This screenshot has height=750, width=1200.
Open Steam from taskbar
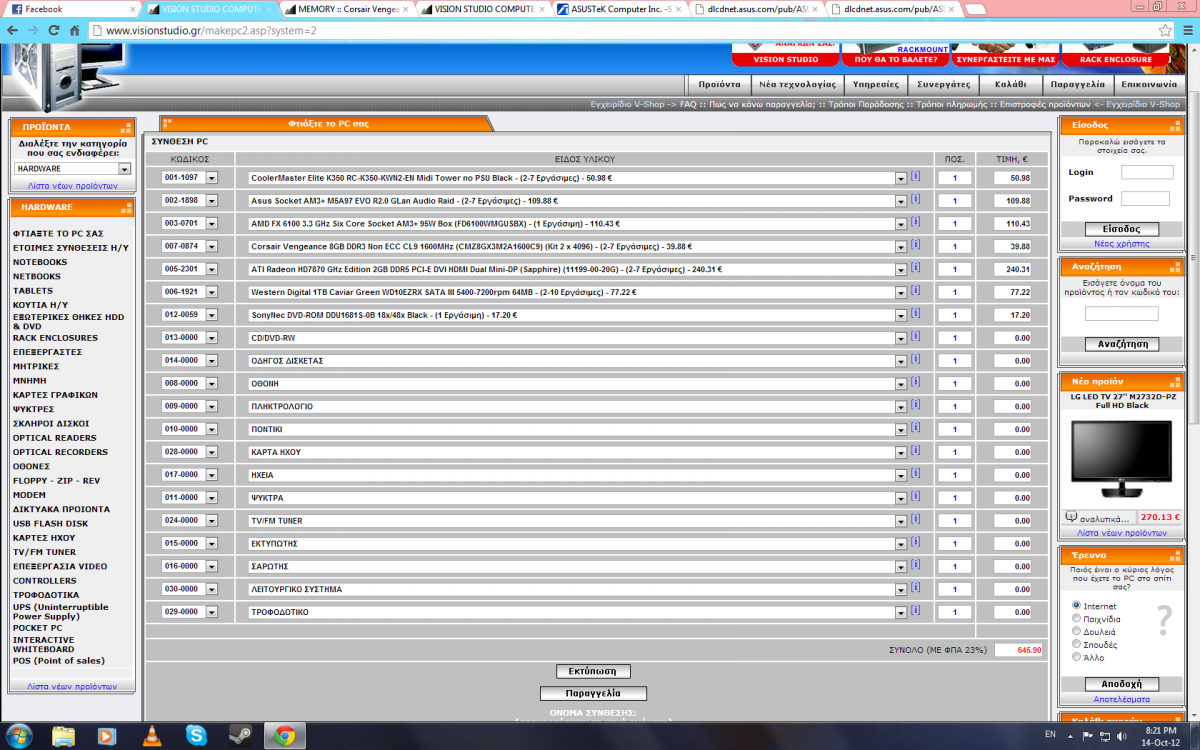240,736
